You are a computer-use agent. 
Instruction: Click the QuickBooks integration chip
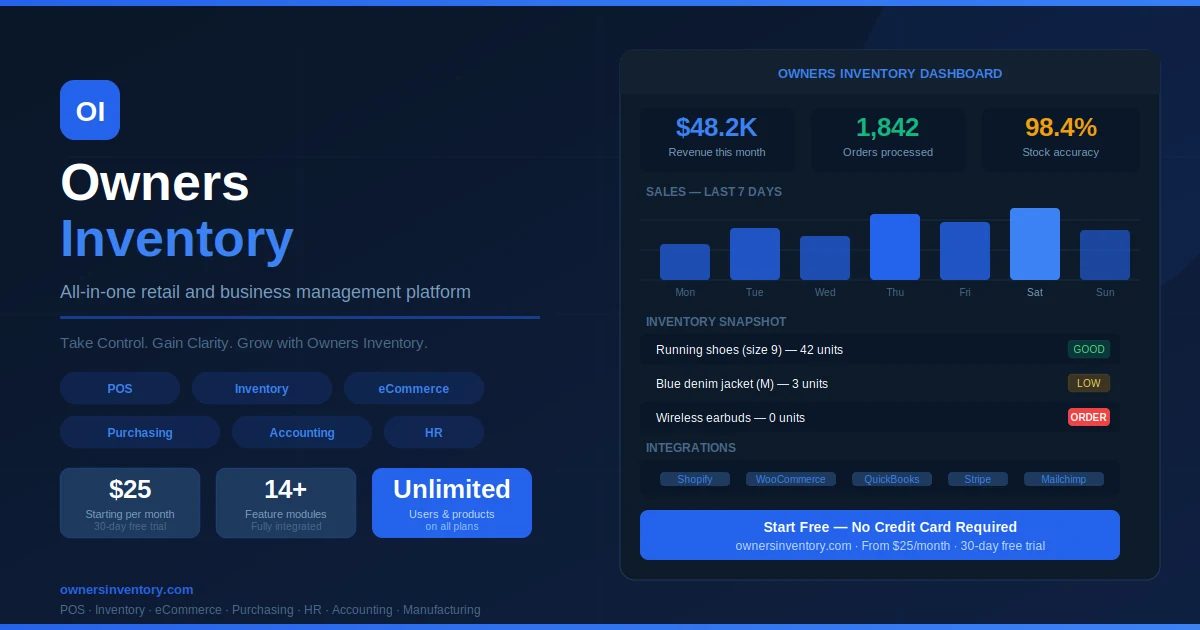(892, 479)
